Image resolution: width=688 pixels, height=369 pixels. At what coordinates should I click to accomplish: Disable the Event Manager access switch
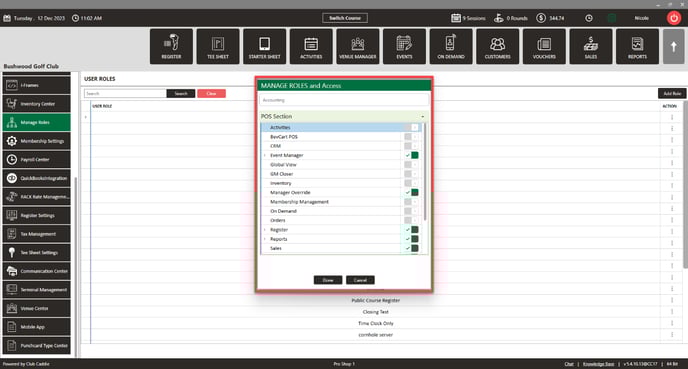point(411,155)
